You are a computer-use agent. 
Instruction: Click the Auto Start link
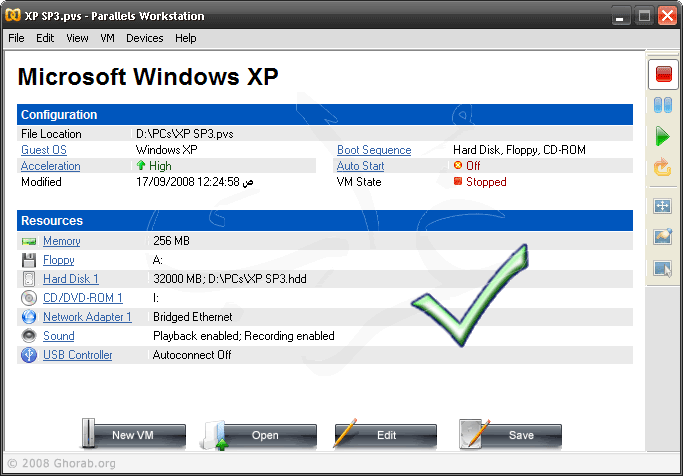[361, 166]
